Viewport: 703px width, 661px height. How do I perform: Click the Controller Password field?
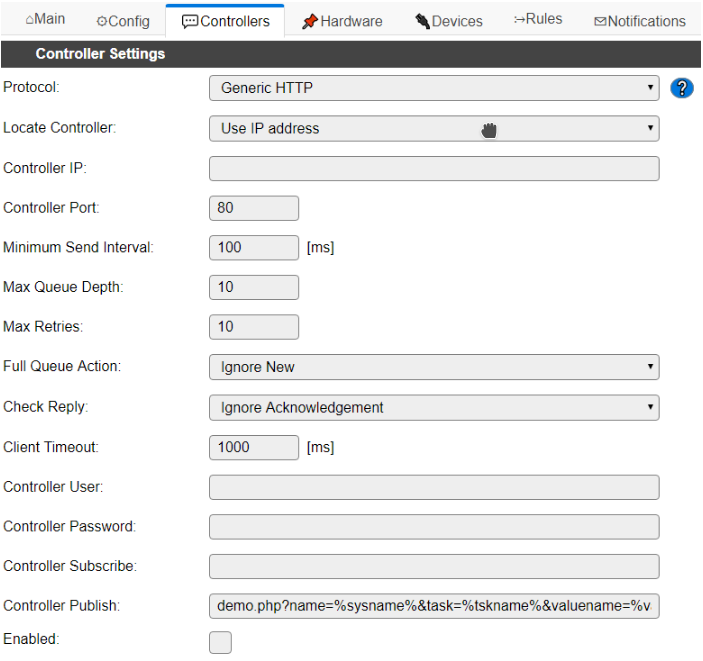tap(433, 527)
